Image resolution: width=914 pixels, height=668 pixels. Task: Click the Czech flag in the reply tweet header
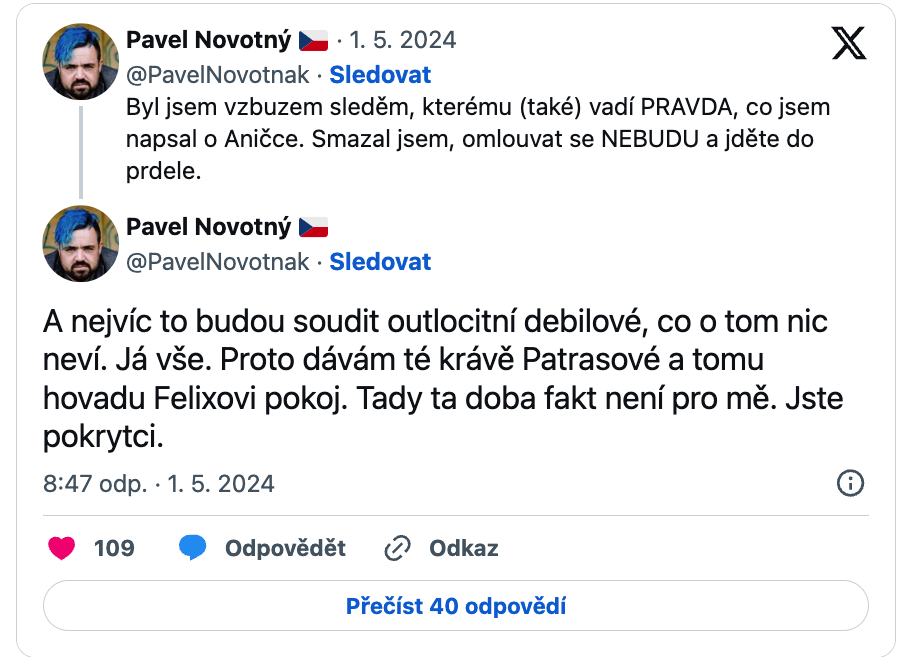pyautogui.click(x=313, y=228)
